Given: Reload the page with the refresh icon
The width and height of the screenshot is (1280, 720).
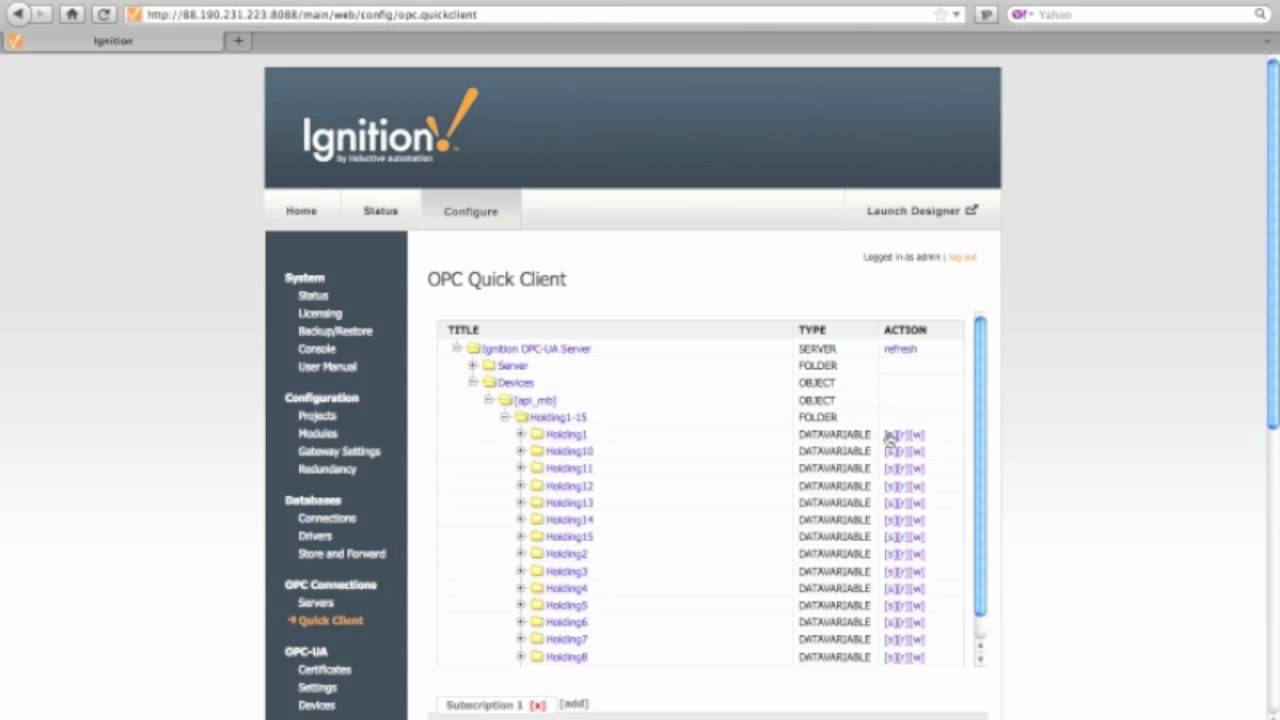Looking at the screenshot, I should [x=103, y=14].
